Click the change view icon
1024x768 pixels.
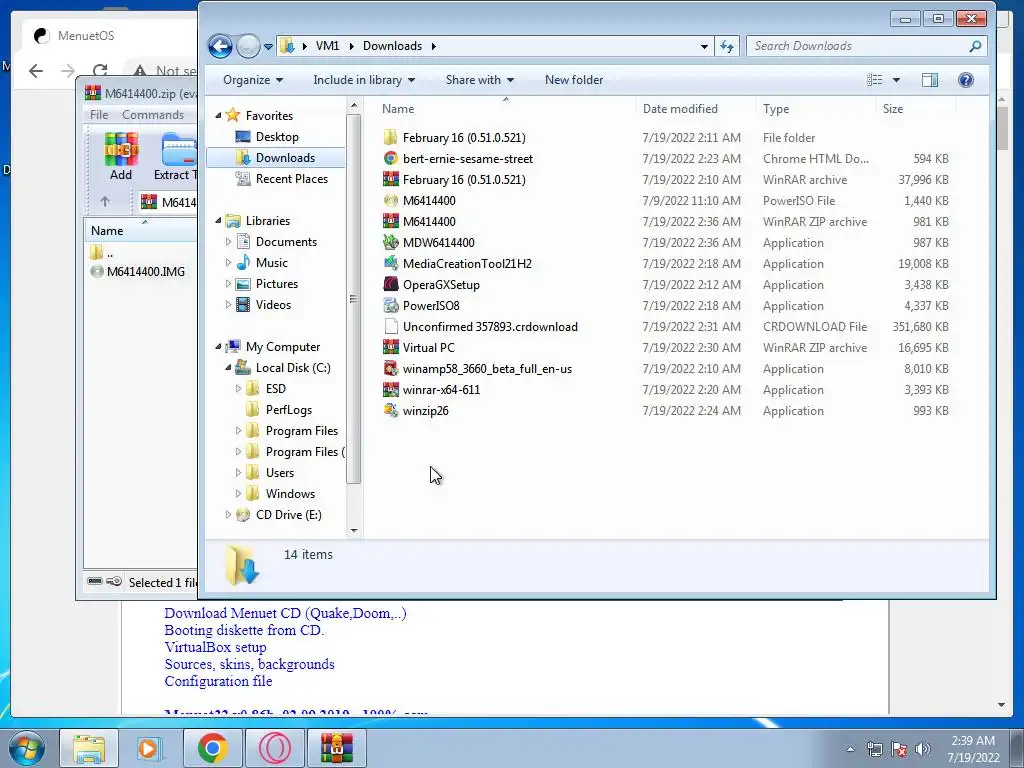(x=874, y=80)
